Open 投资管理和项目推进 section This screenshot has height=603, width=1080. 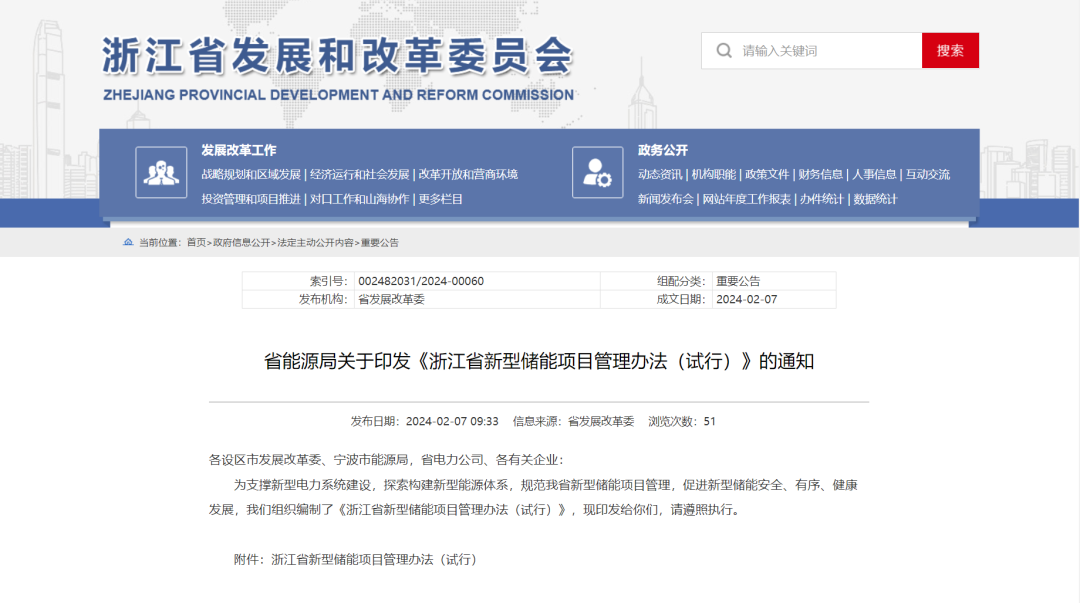251,199
